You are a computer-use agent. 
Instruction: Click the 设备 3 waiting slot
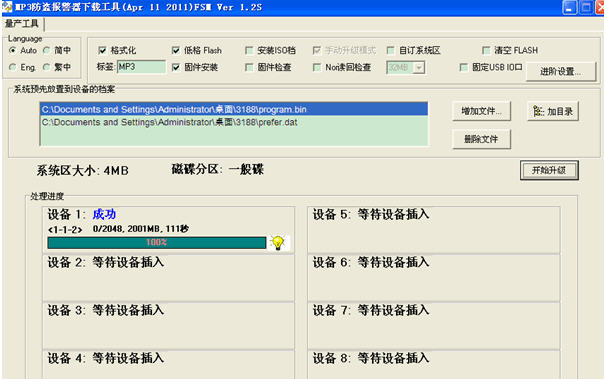168,326
